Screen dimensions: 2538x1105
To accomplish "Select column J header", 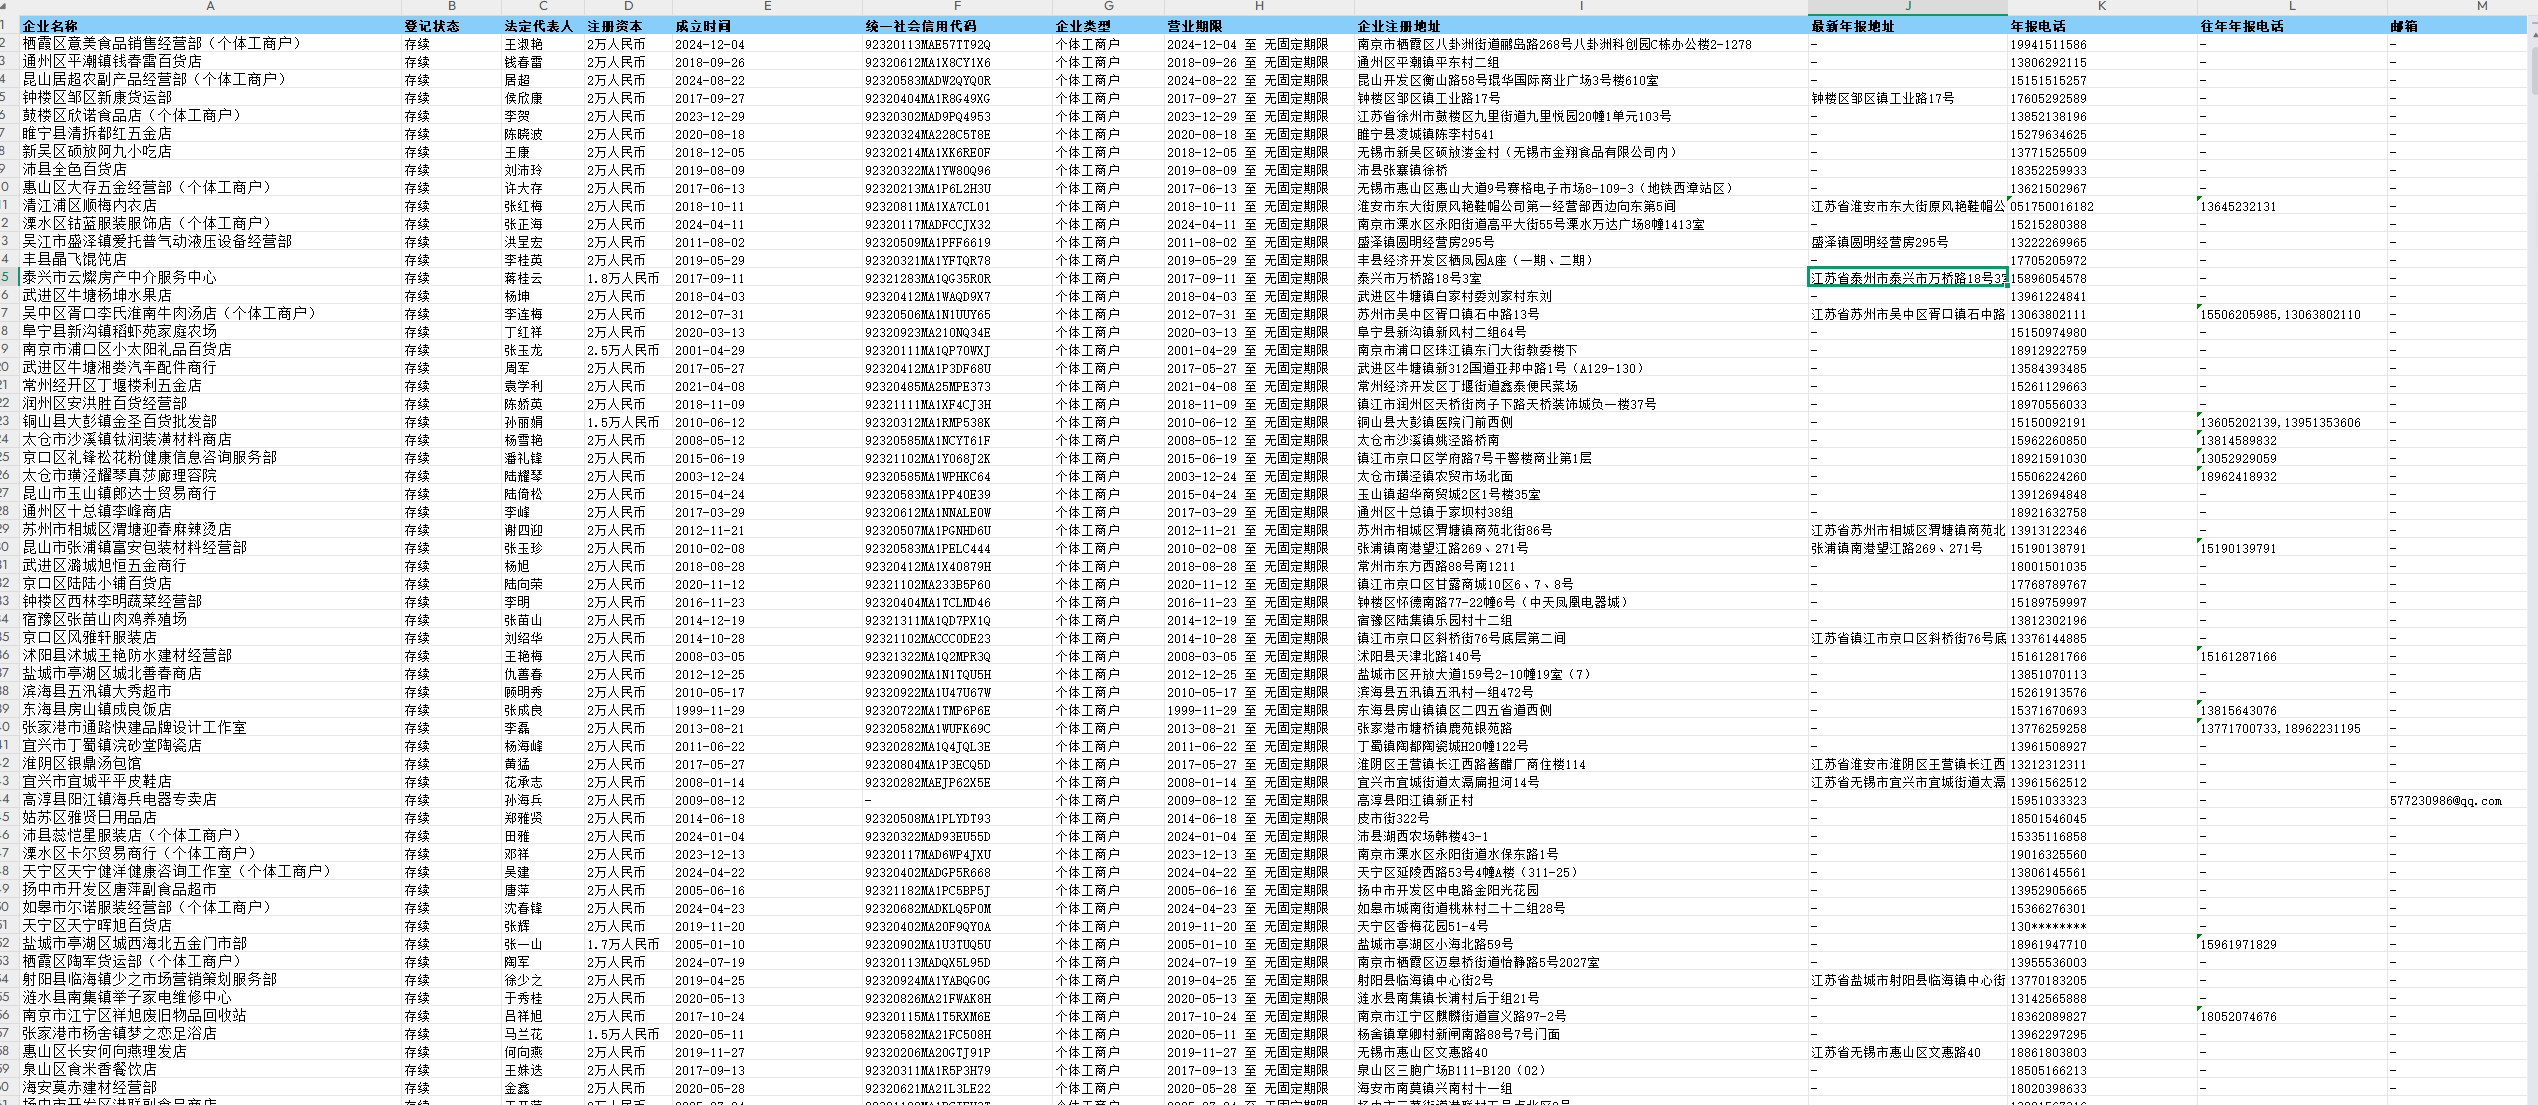I will 1907,6.
